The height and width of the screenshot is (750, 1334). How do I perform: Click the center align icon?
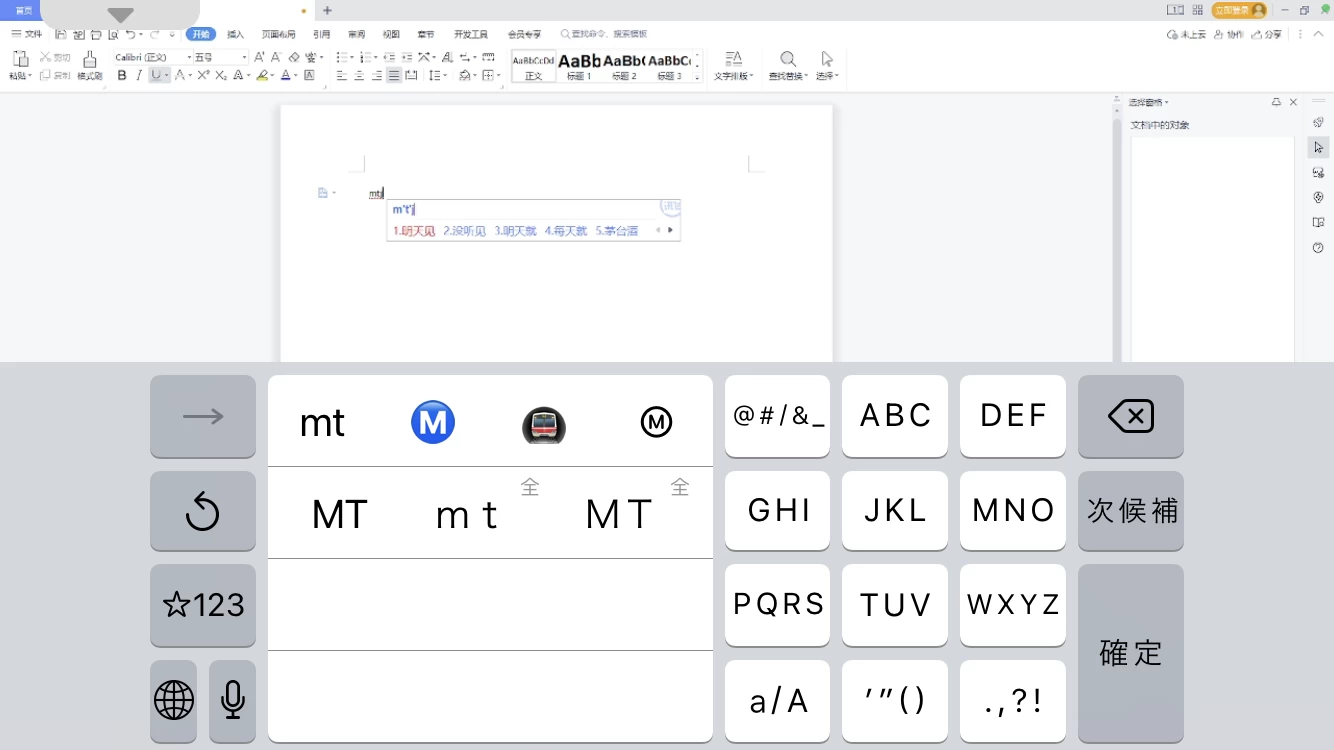[359, 75]
